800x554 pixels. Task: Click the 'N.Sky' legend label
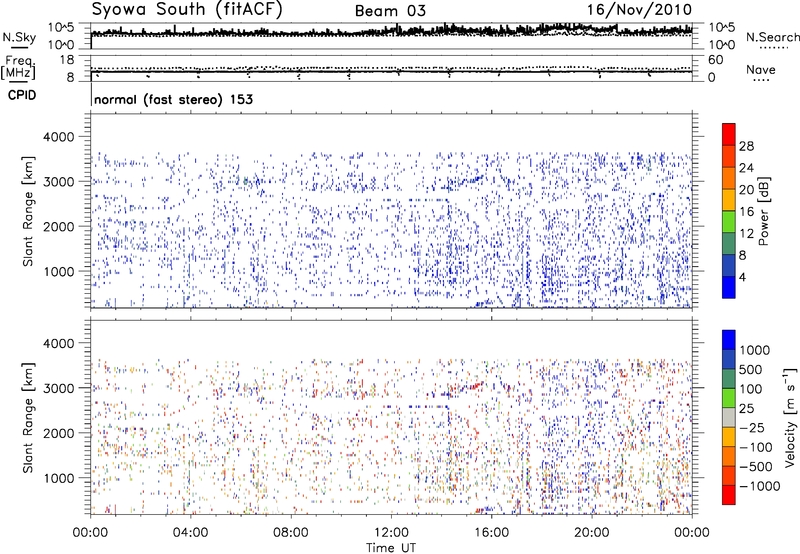coord(19,37)
